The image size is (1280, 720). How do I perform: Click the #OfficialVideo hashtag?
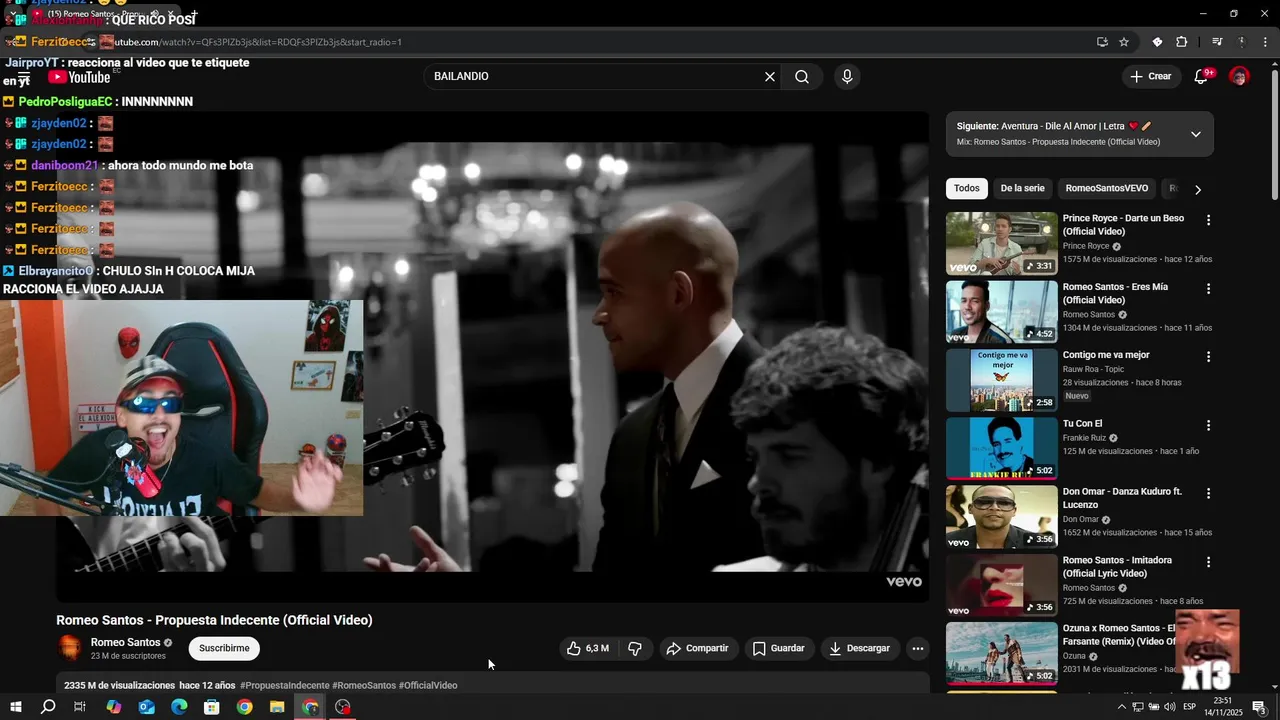point(428,686)
